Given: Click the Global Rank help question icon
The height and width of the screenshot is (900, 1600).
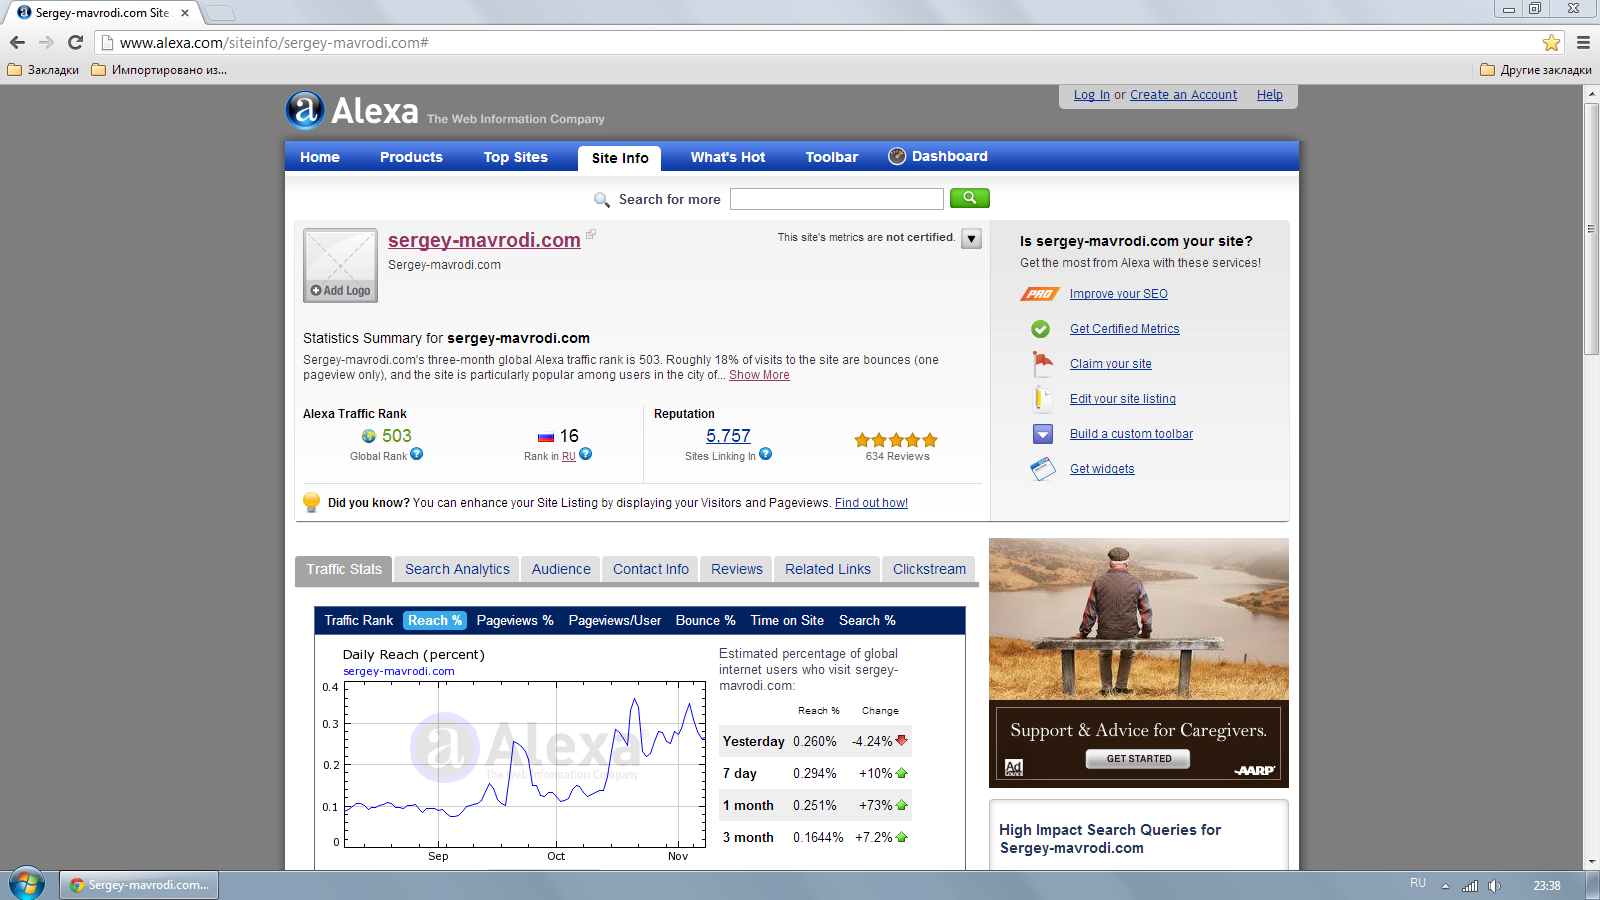Looking at the screenshot, I should pos(417,454).
